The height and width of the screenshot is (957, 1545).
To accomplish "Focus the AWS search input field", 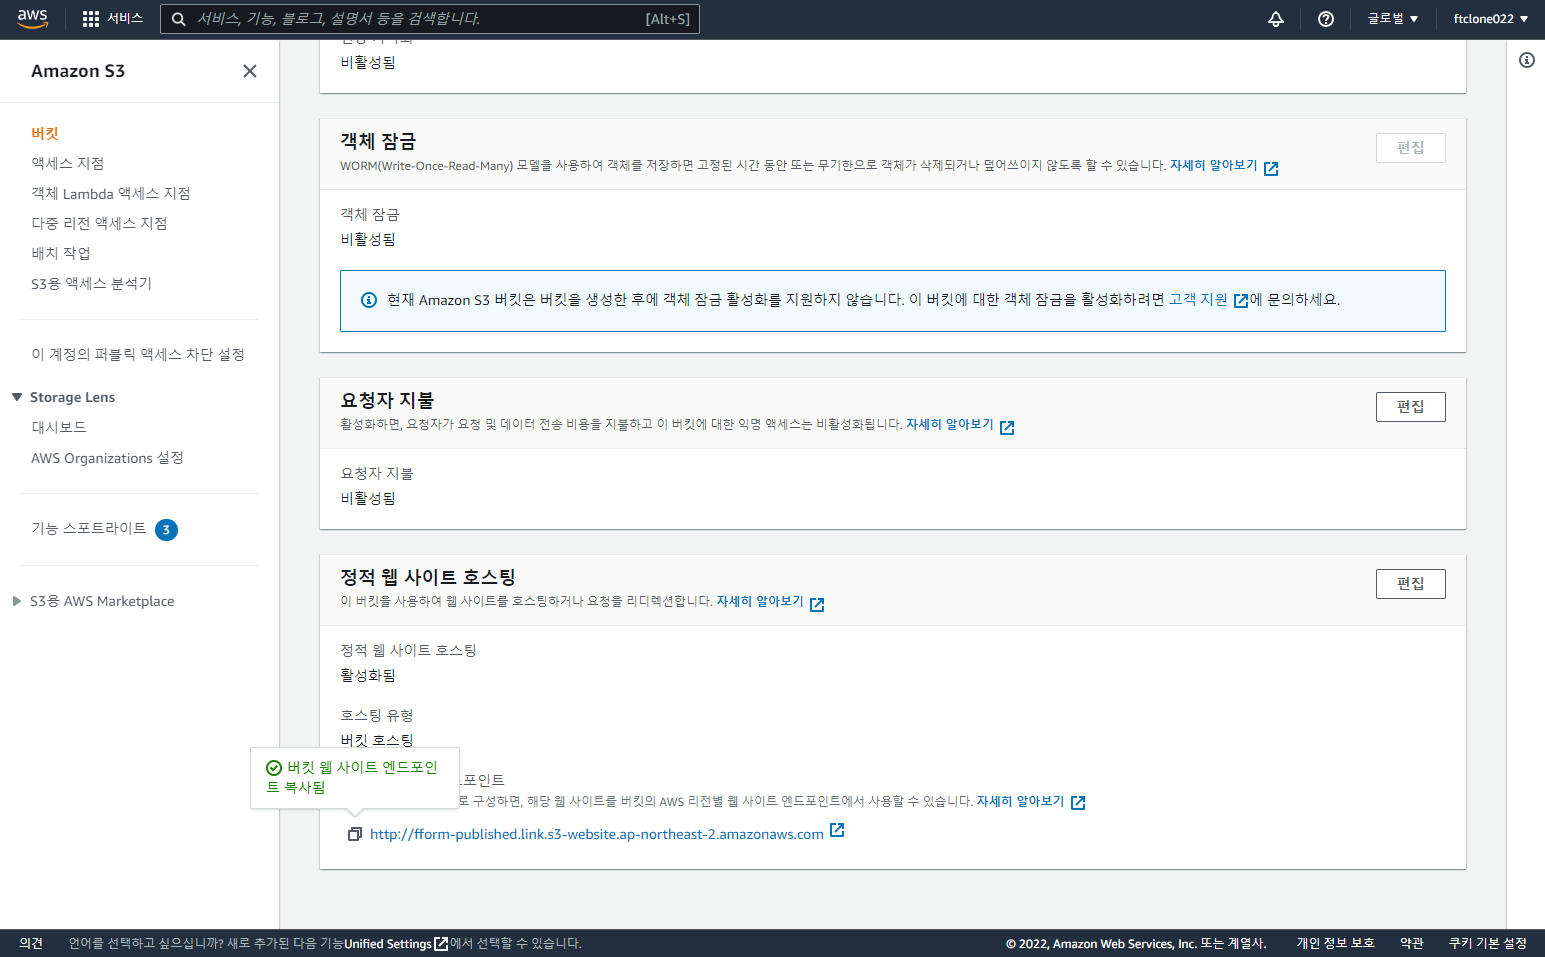I will coord(430,19).
